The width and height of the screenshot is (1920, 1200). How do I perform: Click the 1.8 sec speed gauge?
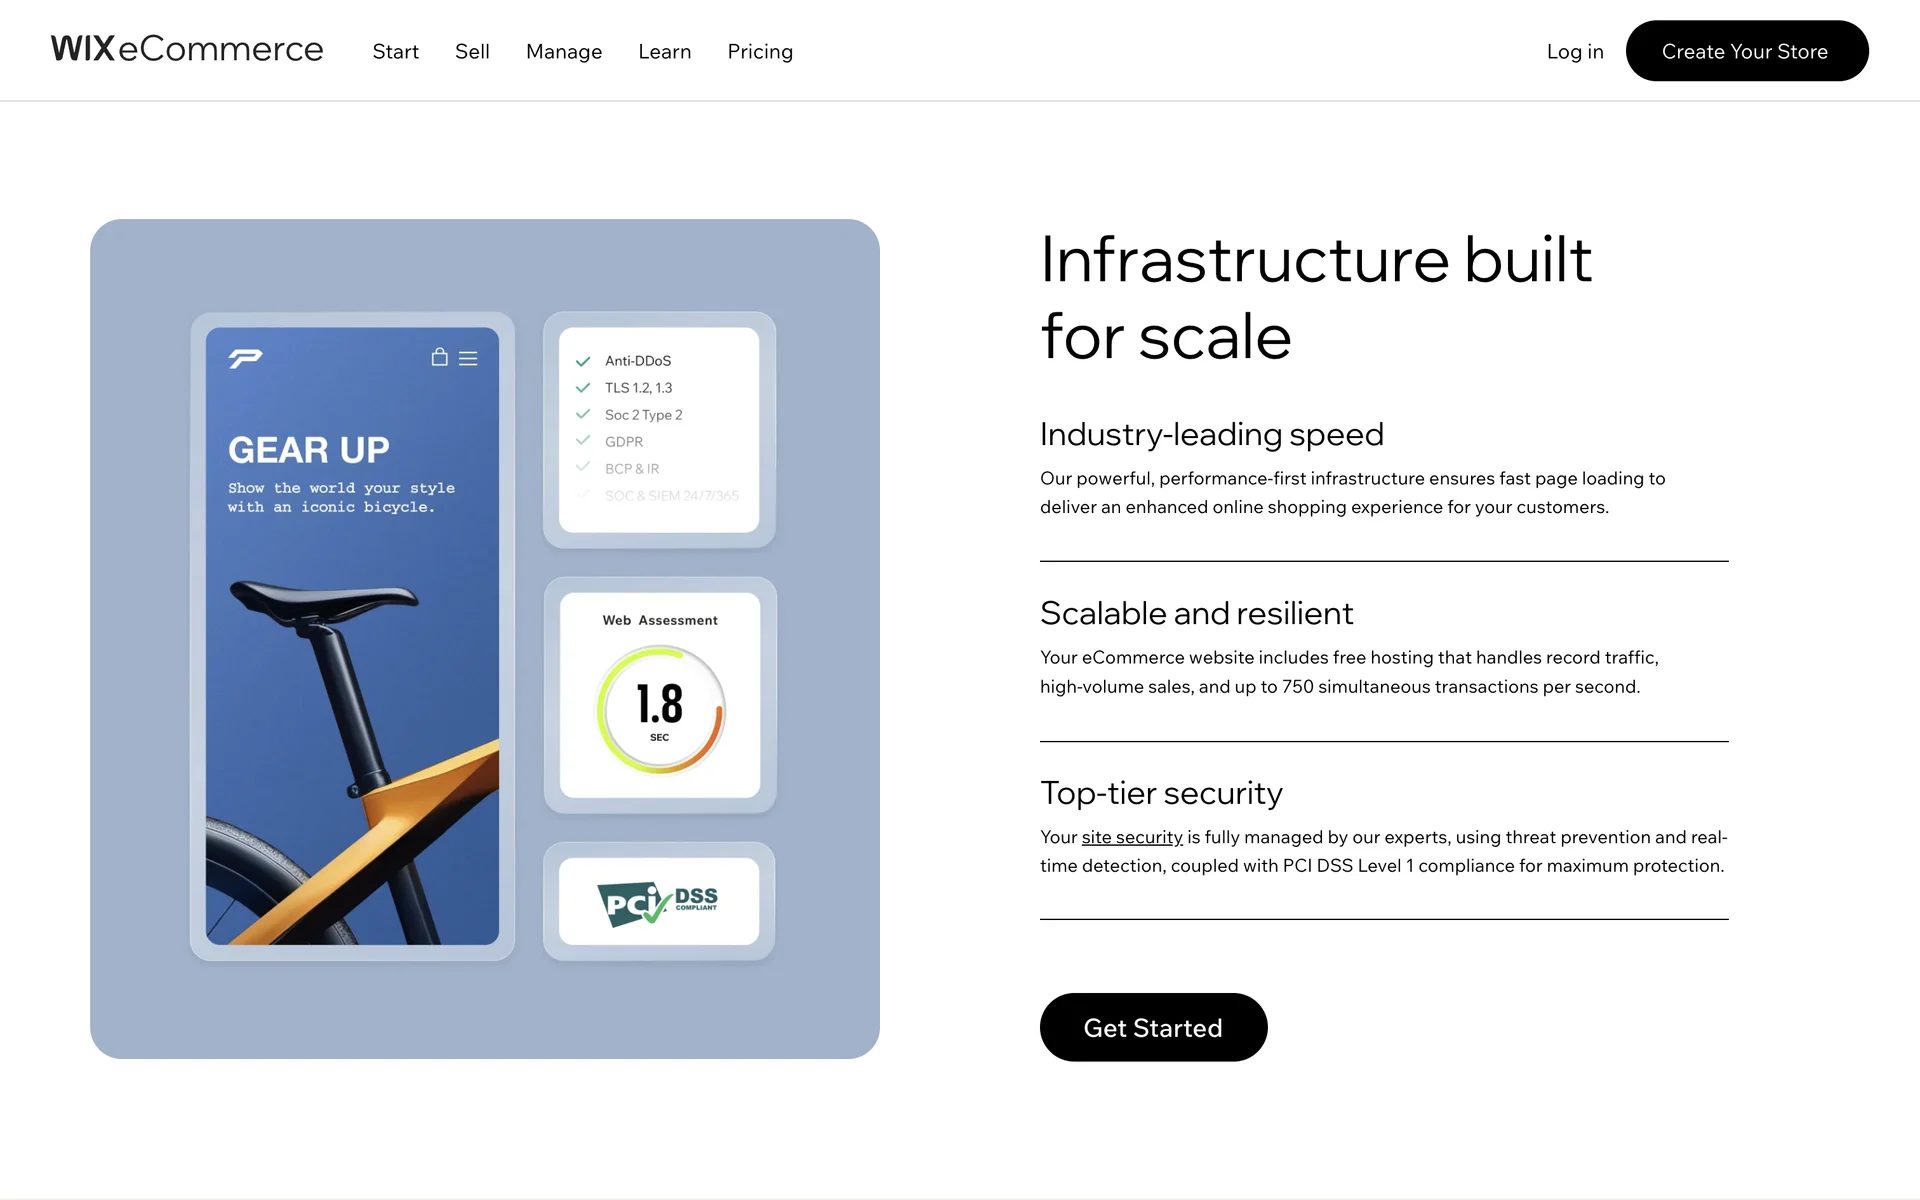click(660, 710)
